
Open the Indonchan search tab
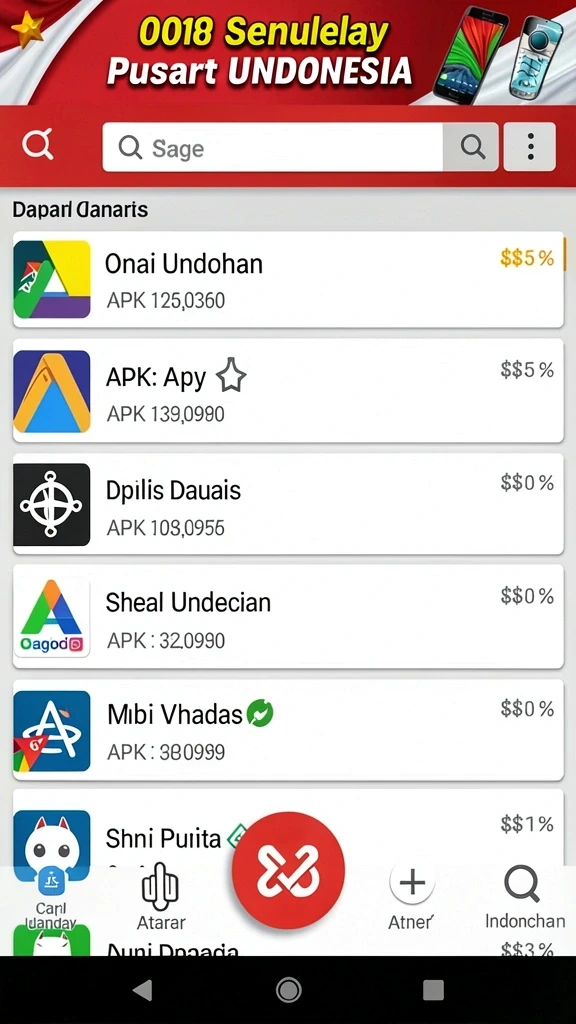[x=524, y=896]
